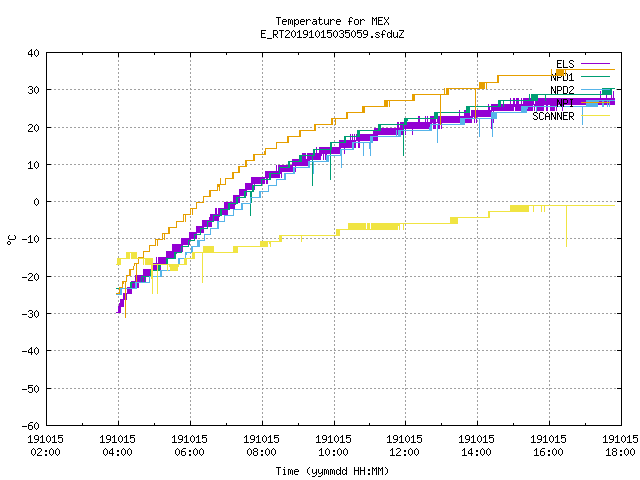Image resolution: width=640 pixels, height=480 pixels.
Task: Click the yellow SCANNER downward spike after 16:00
Action: tap(567, 226)
